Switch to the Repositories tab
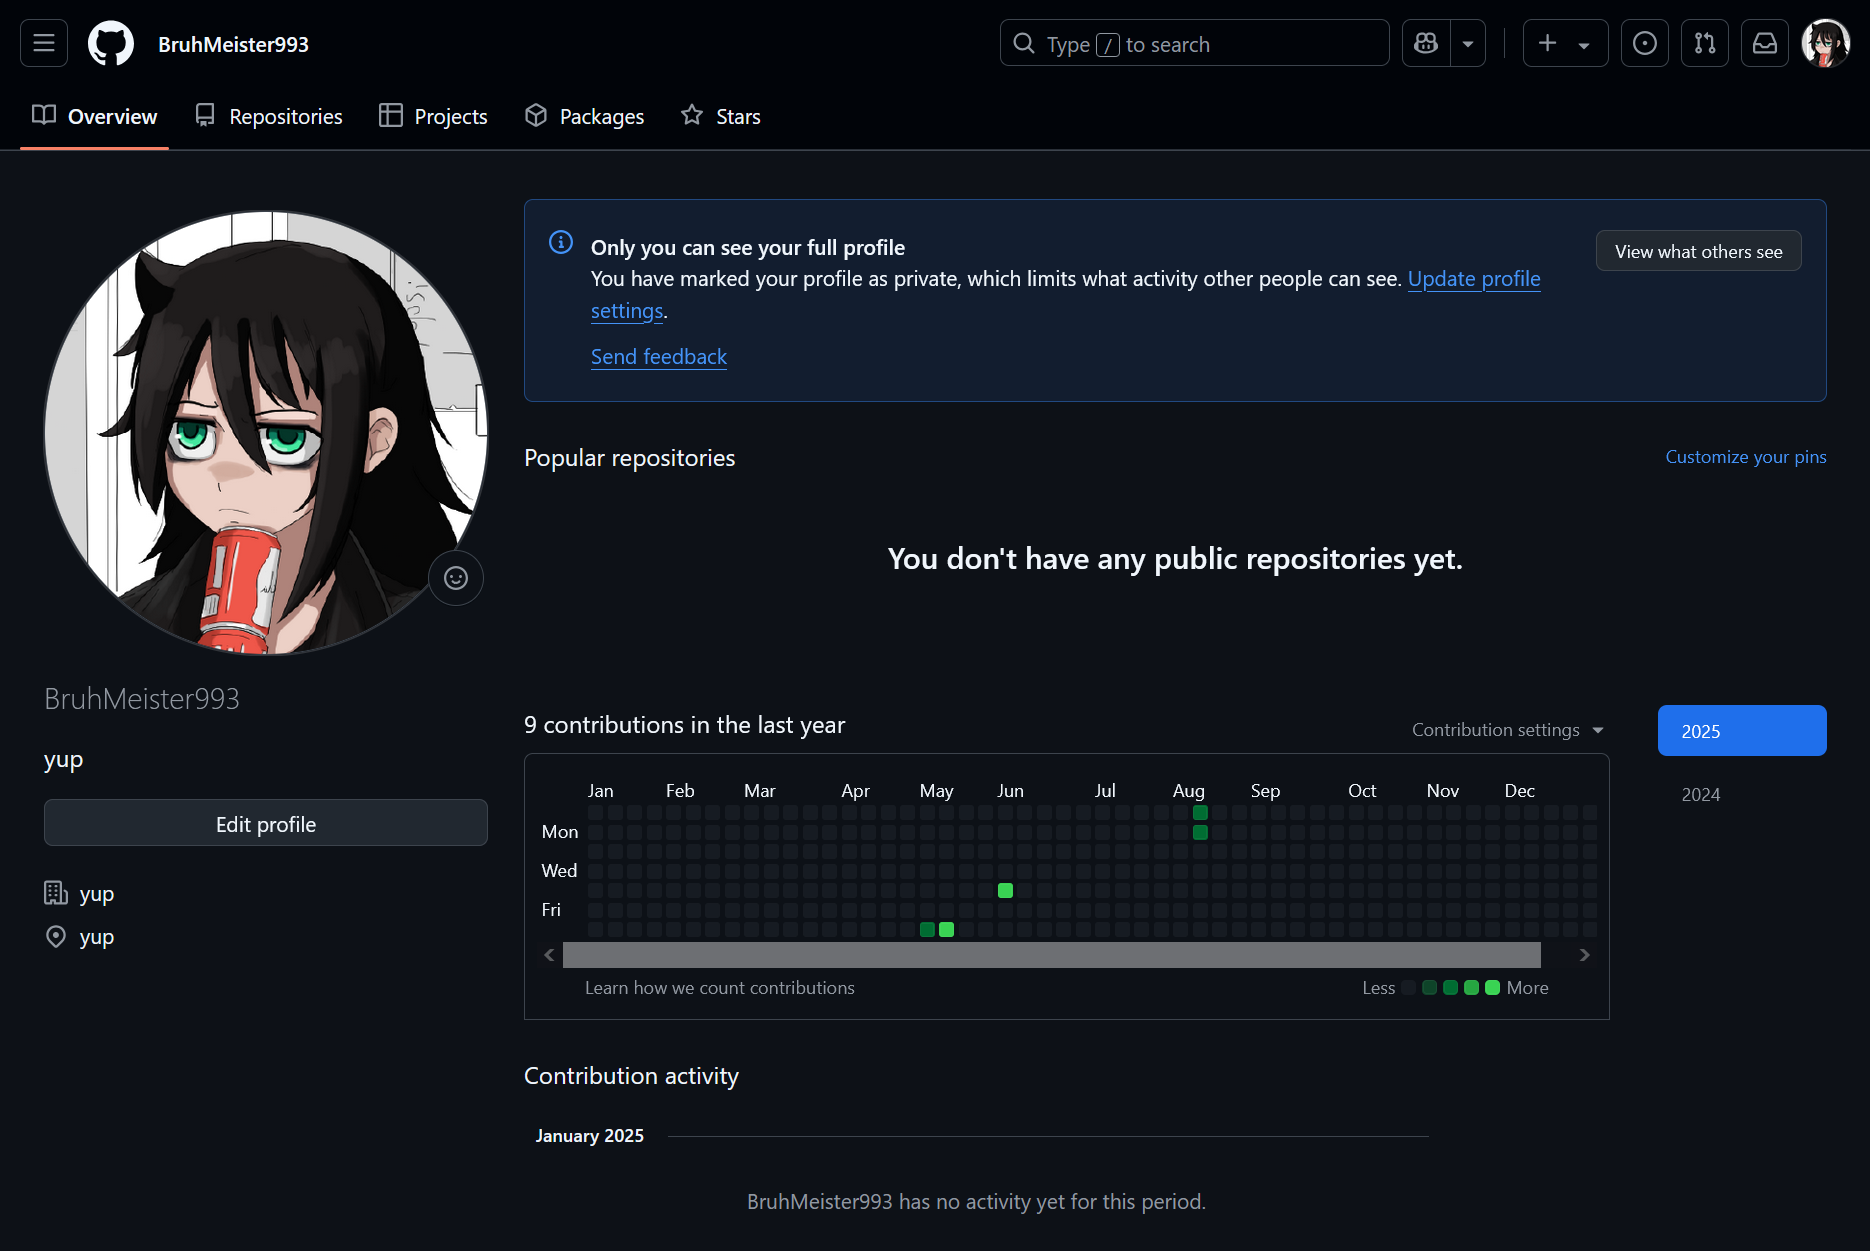 [269, 116]
